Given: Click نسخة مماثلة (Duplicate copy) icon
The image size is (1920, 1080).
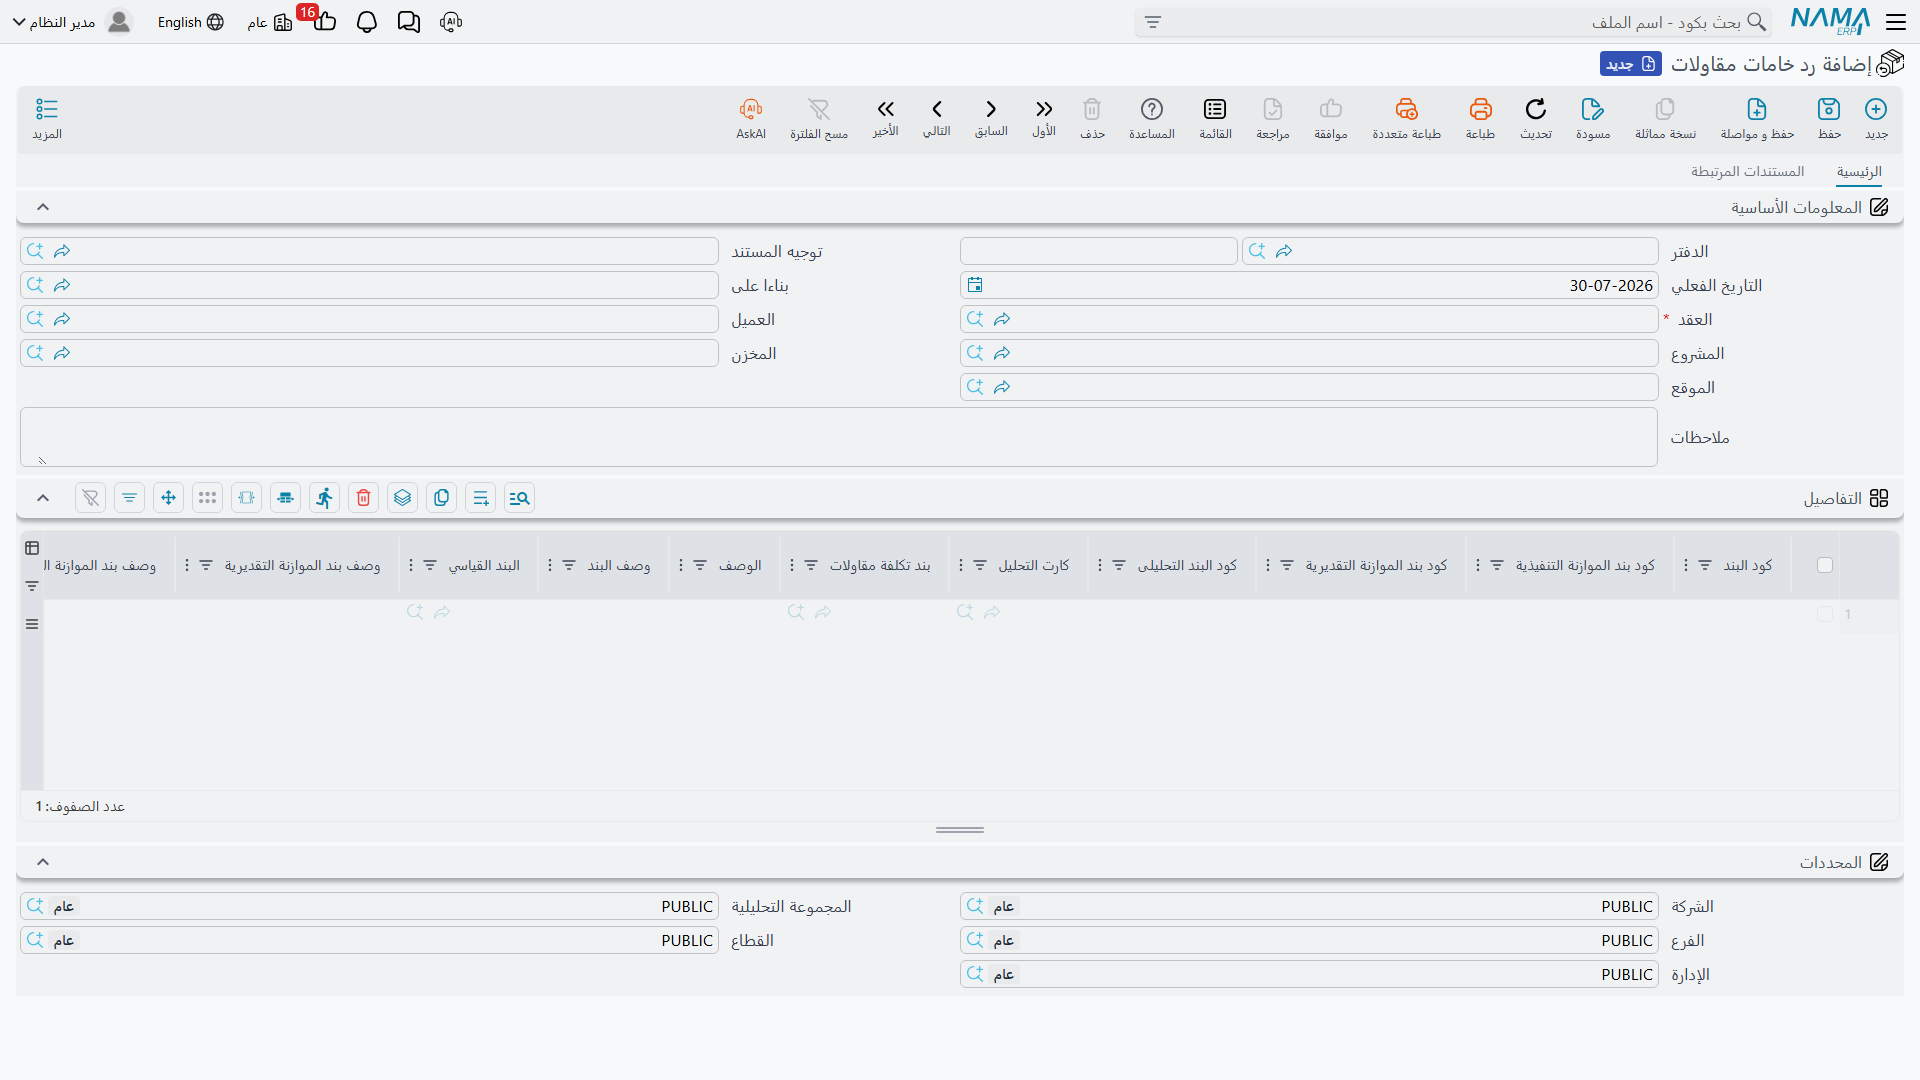Looking at the screenshot, I should point(1665,109).
